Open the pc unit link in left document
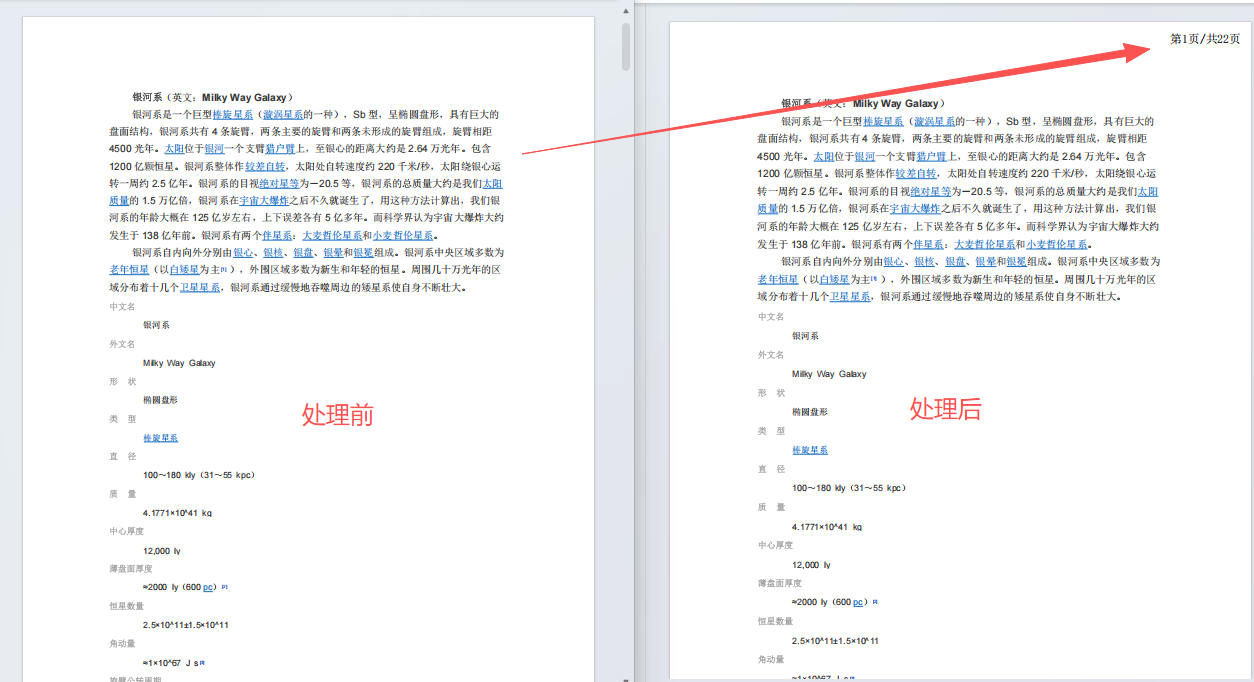The height and width of the screenshot is (682, 1254). 209,587
